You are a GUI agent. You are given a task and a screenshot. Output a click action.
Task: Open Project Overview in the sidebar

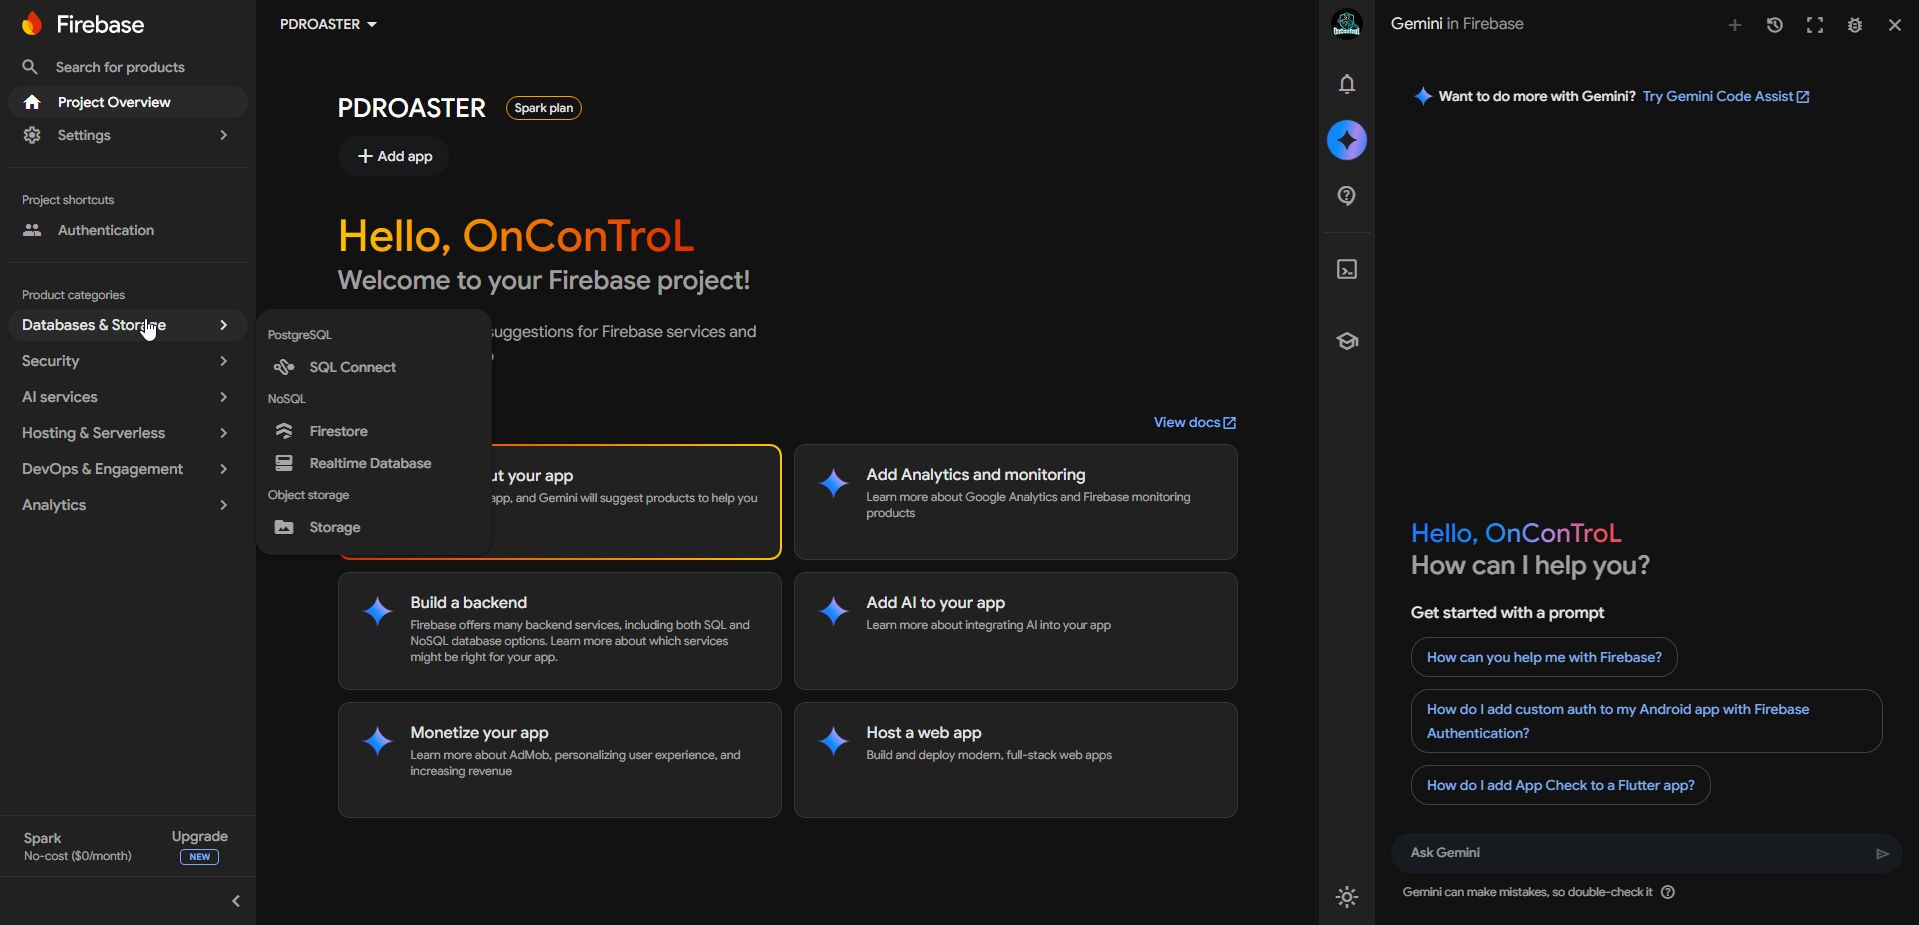click(128, 102)
